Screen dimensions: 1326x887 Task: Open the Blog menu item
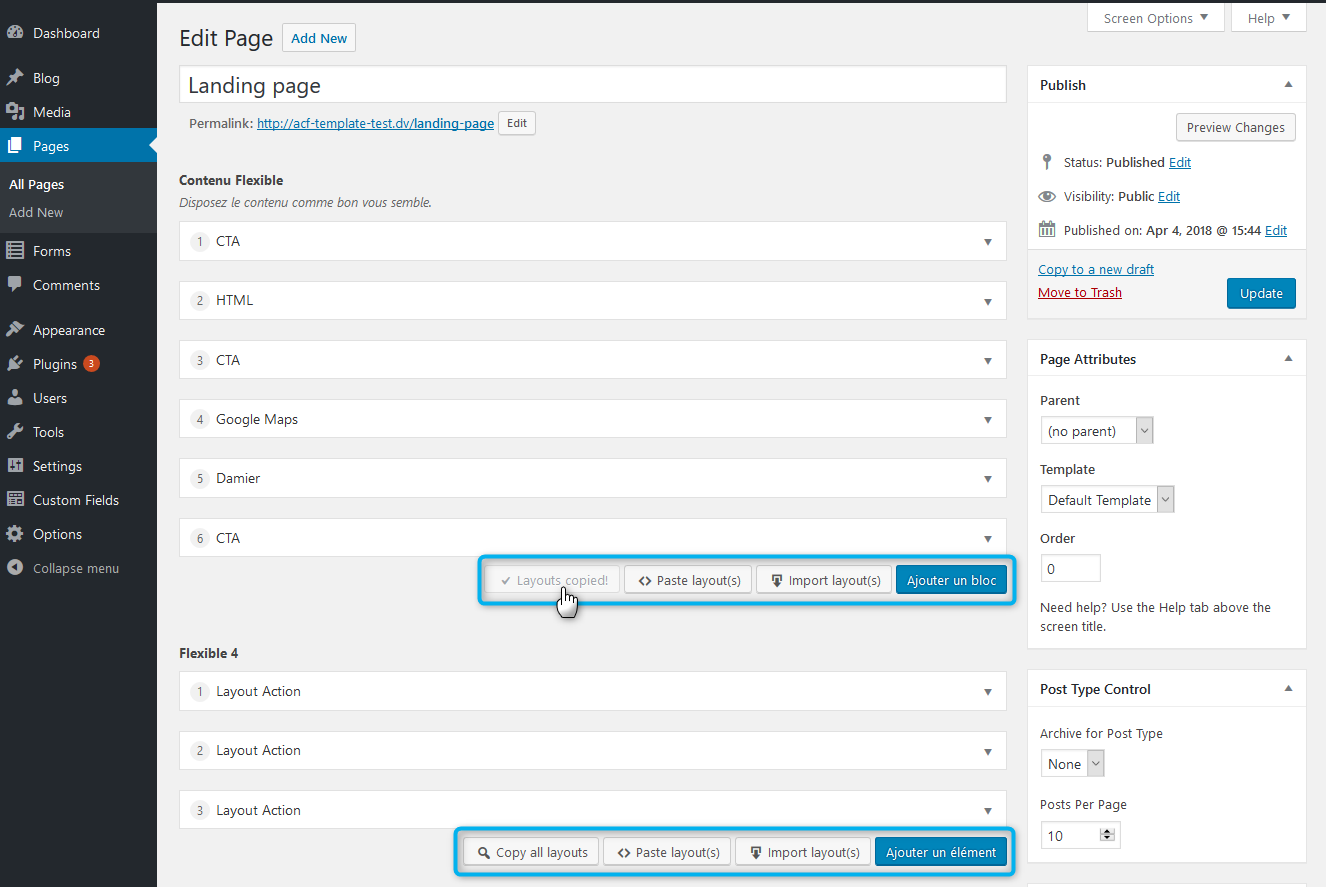(x=46, y=78)
